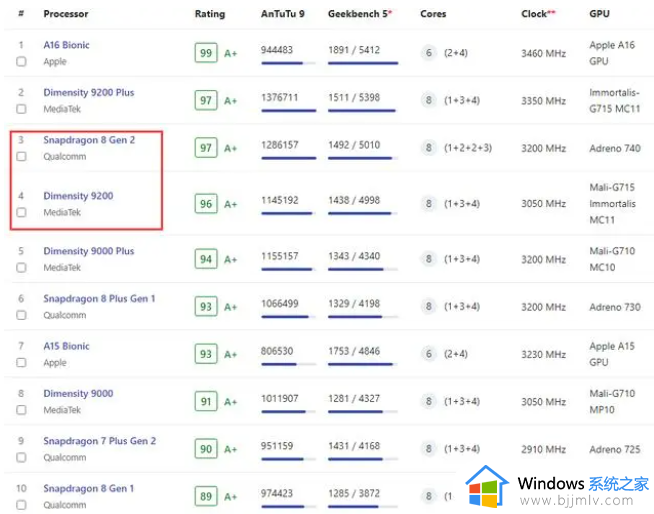Select the Adreno 730 GPU cell
Viewport: 654px width, 514px height.
[615, 307]
